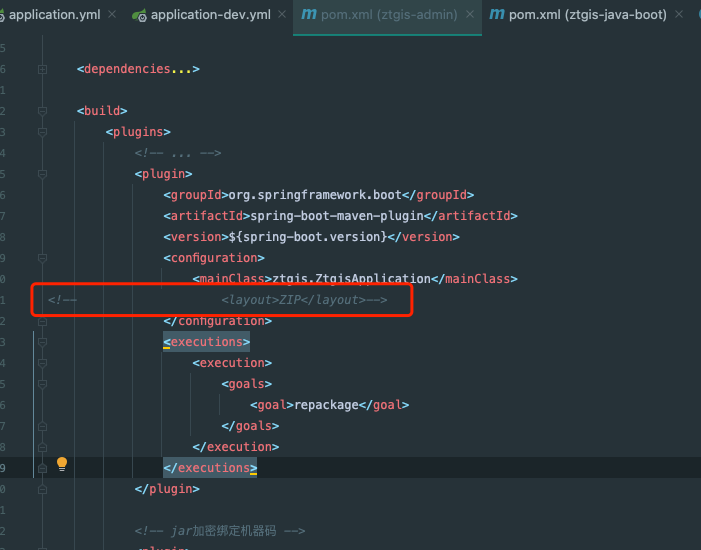
Task: Click the Maven icon on ztgis-admin tab
Action: [x=310, y=15]
